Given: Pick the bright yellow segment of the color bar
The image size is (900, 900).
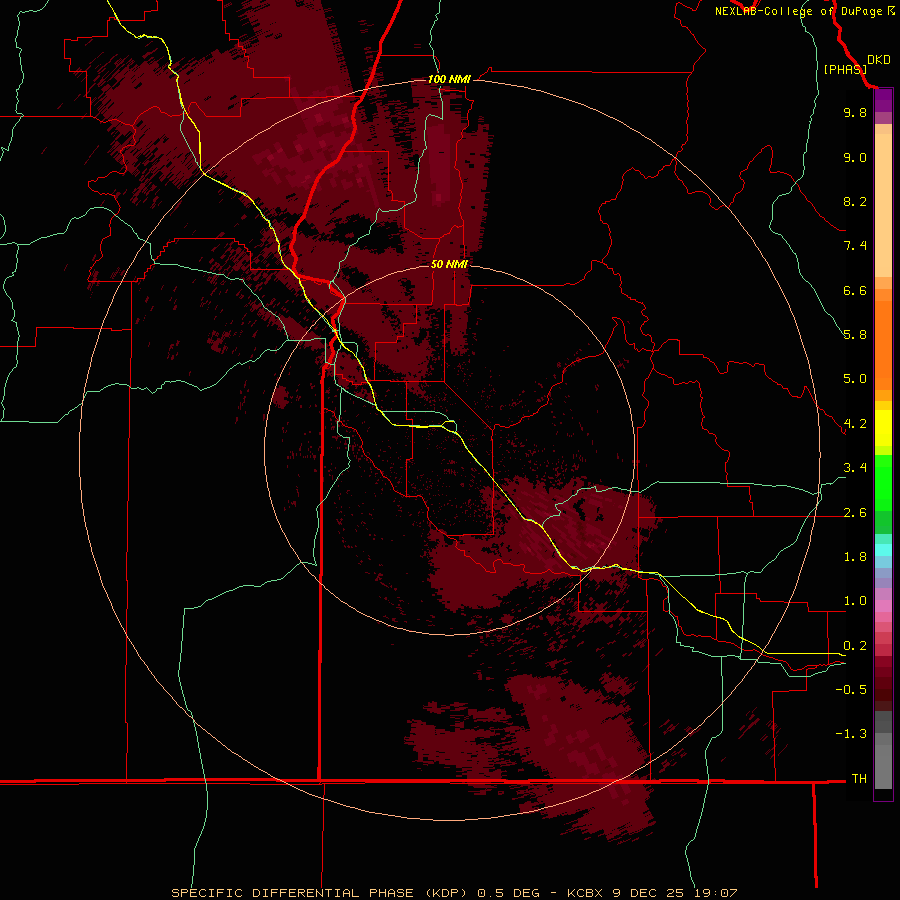Looking at the screenshot, I should (x=883, y=428).
